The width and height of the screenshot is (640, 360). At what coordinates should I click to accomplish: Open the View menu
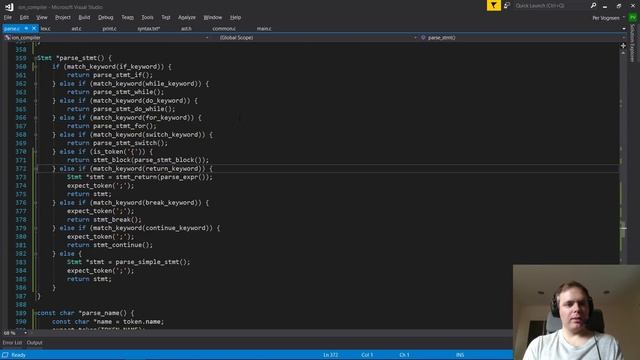(x=42, y=18)
